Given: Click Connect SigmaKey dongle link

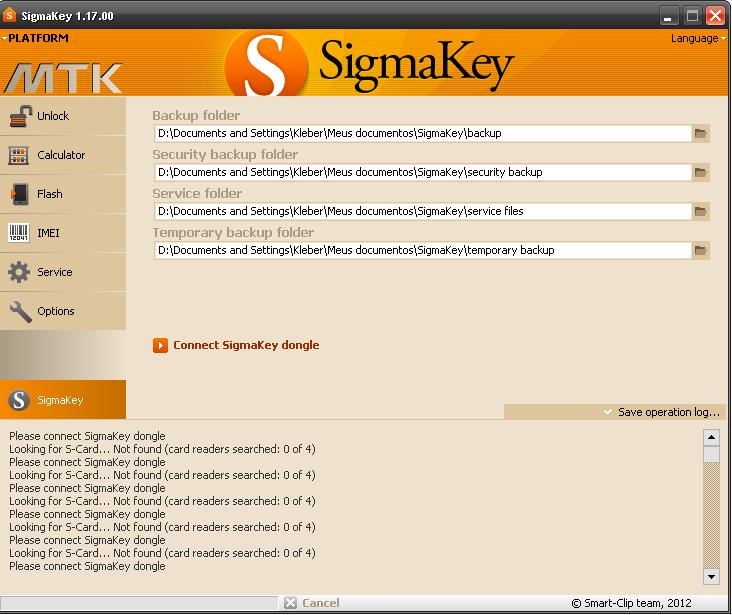Looking at the screenshot, I should (246, 345).
